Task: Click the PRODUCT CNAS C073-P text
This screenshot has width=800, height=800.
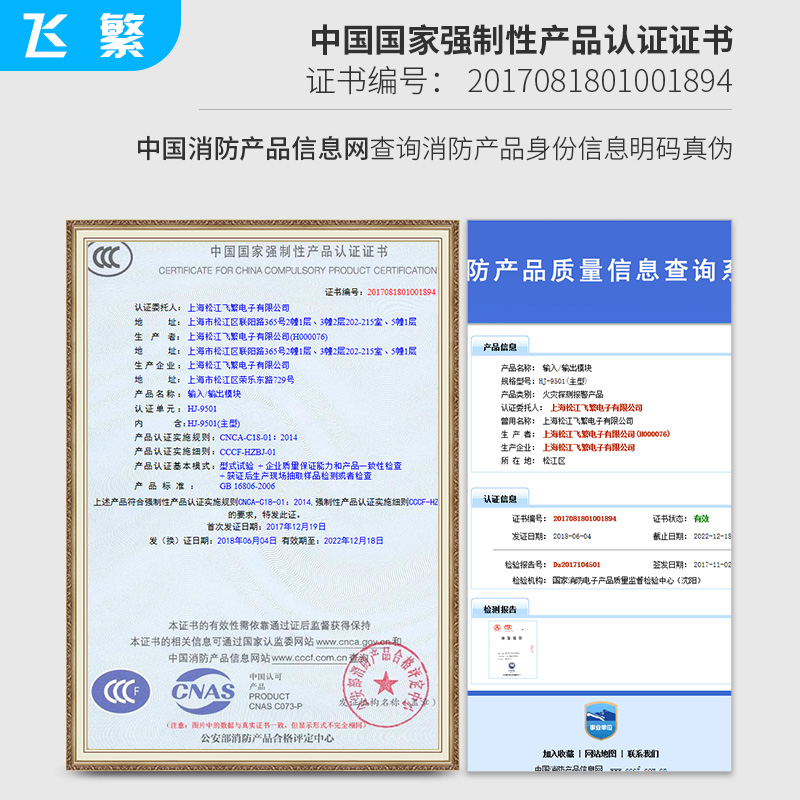Action: (x=276, y=701)
